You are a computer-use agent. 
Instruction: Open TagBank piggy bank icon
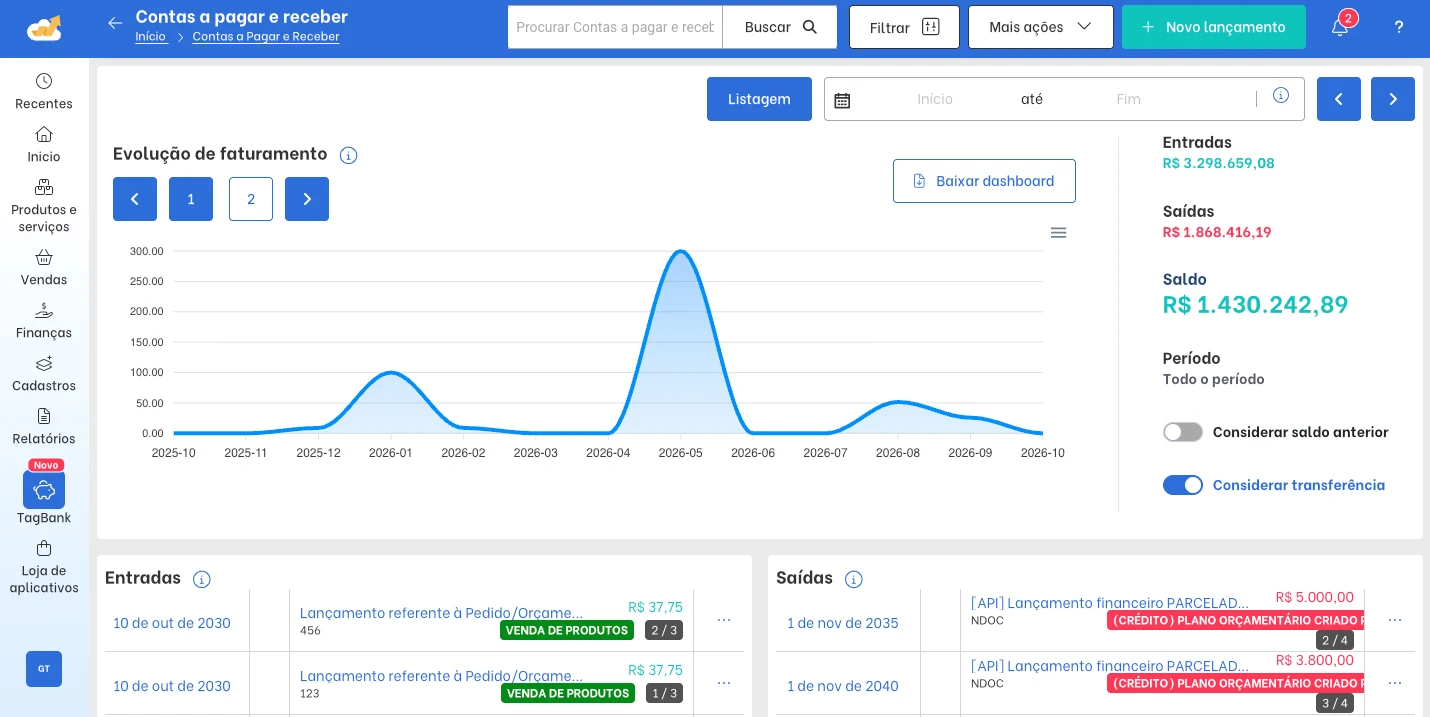(x=44, y=490)
